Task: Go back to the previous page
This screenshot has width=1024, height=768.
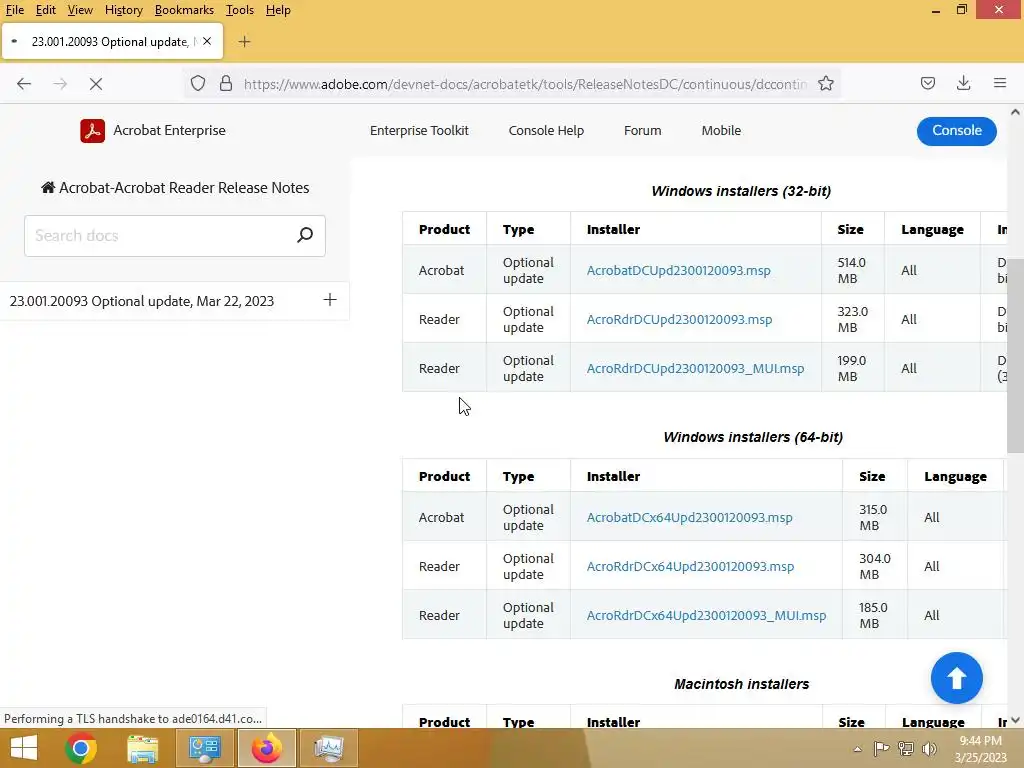Action: [x=24, y=84]
